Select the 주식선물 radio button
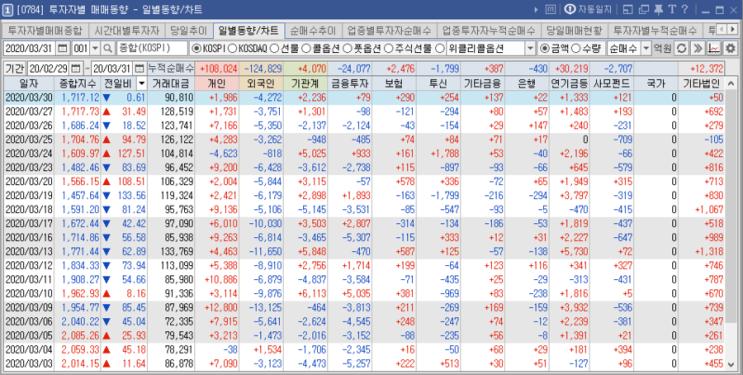This screenshot has height=375, width=743. pos(389,48)
